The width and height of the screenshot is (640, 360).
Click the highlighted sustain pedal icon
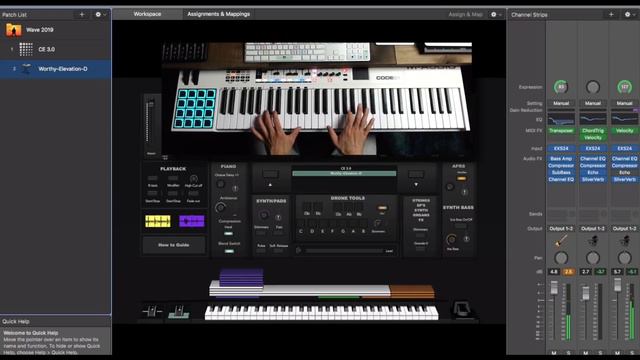pos(179,312)
